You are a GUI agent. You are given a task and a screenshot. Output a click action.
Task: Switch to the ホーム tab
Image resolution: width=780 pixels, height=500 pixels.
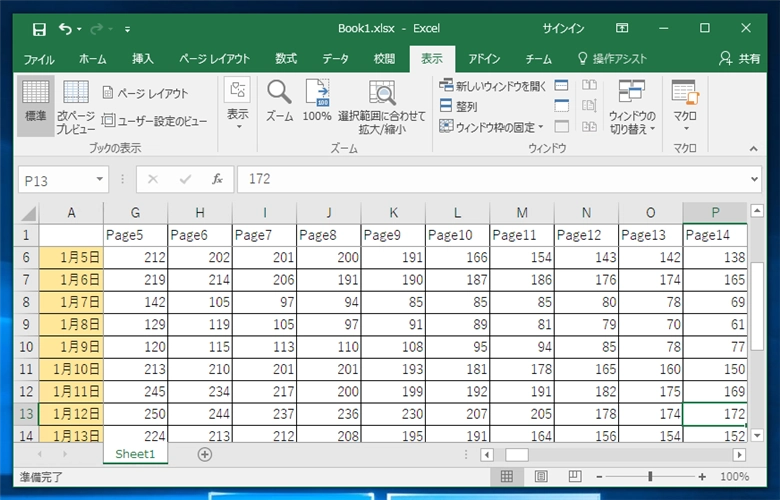(x=93, y=59)
